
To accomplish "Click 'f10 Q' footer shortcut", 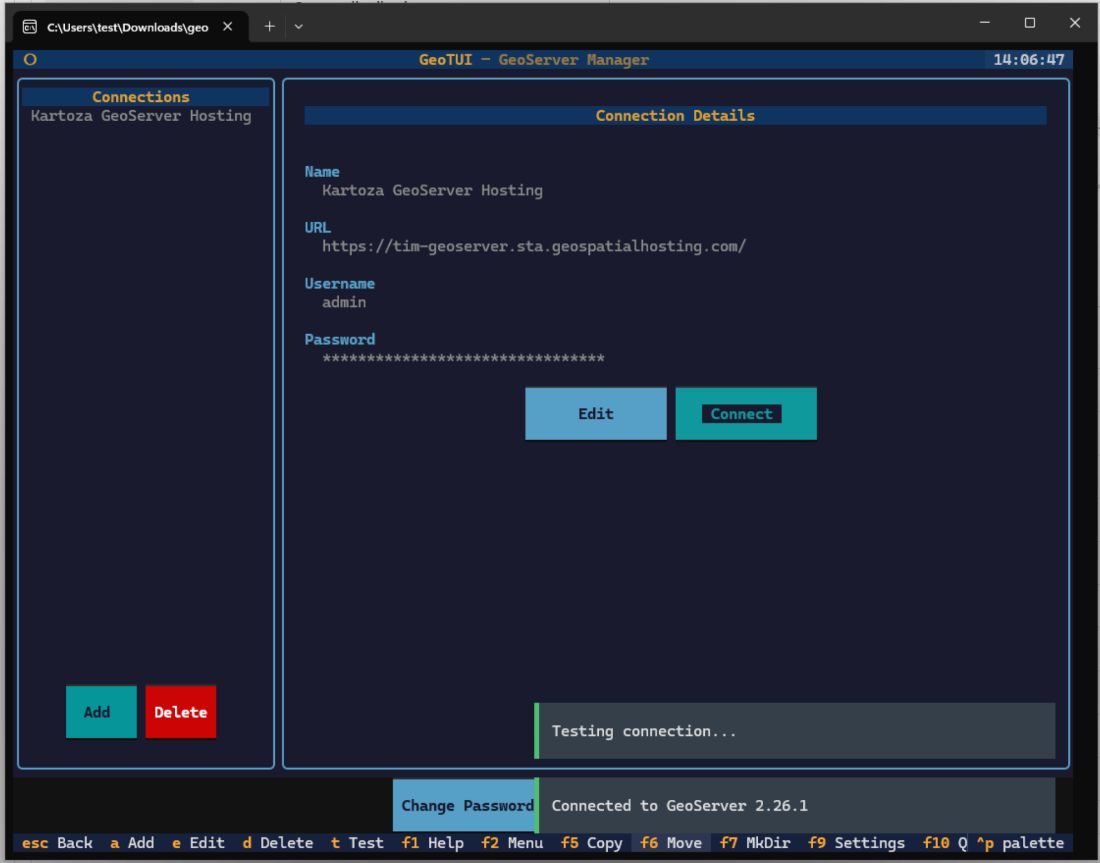I will [x=944, y=843].
